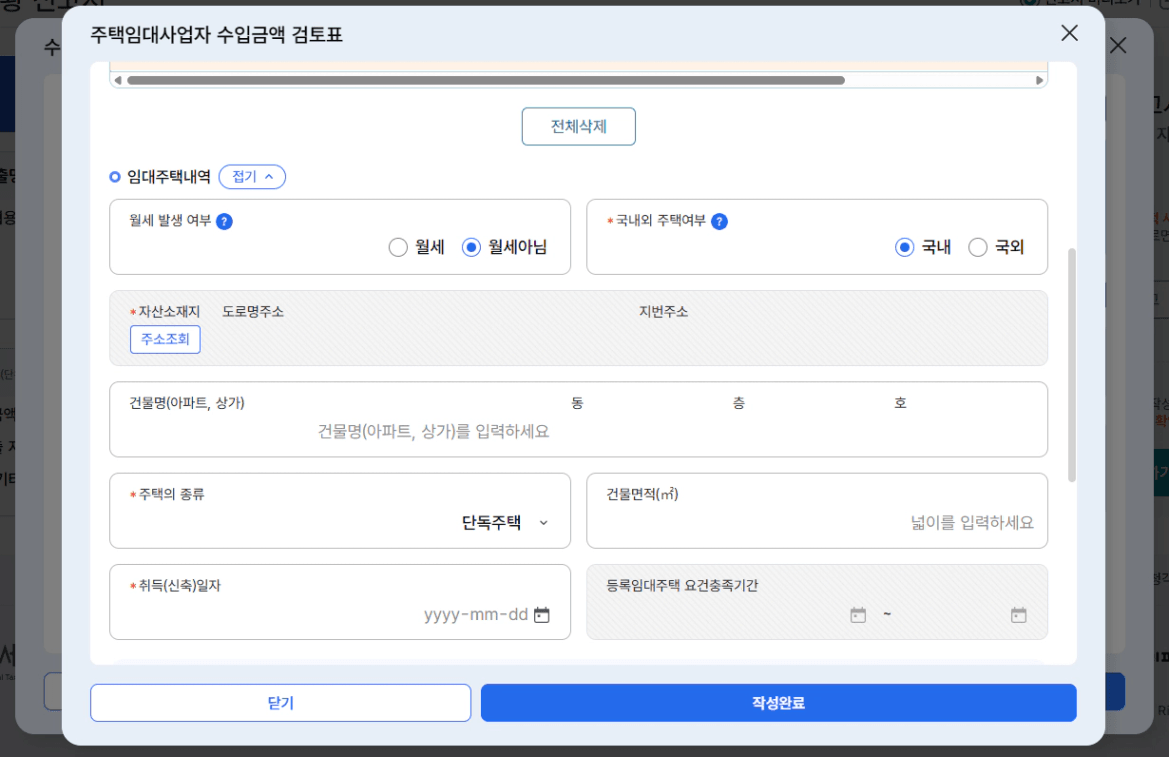
Task: Select the 월세아님 radio button
Action: coord(472,247)
